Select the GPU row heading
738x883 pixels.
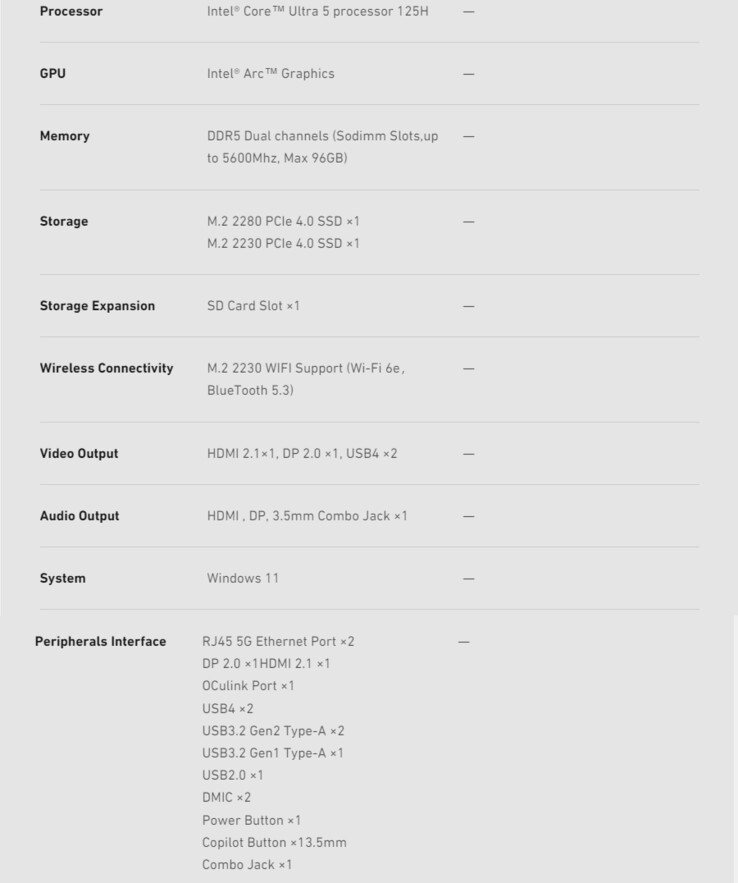click(53, 74)
